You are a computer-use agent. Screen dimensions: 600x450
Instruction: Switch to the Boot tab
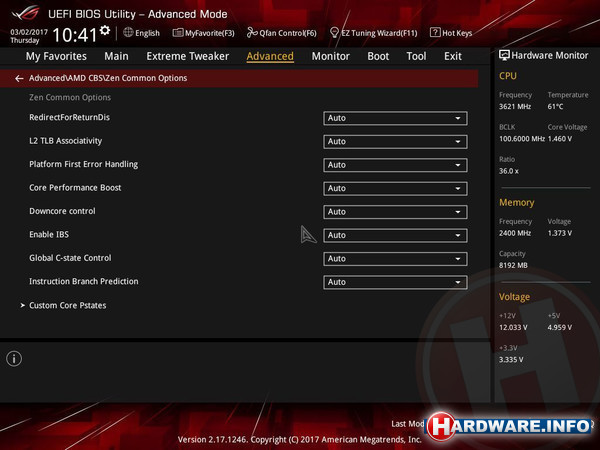378,56
